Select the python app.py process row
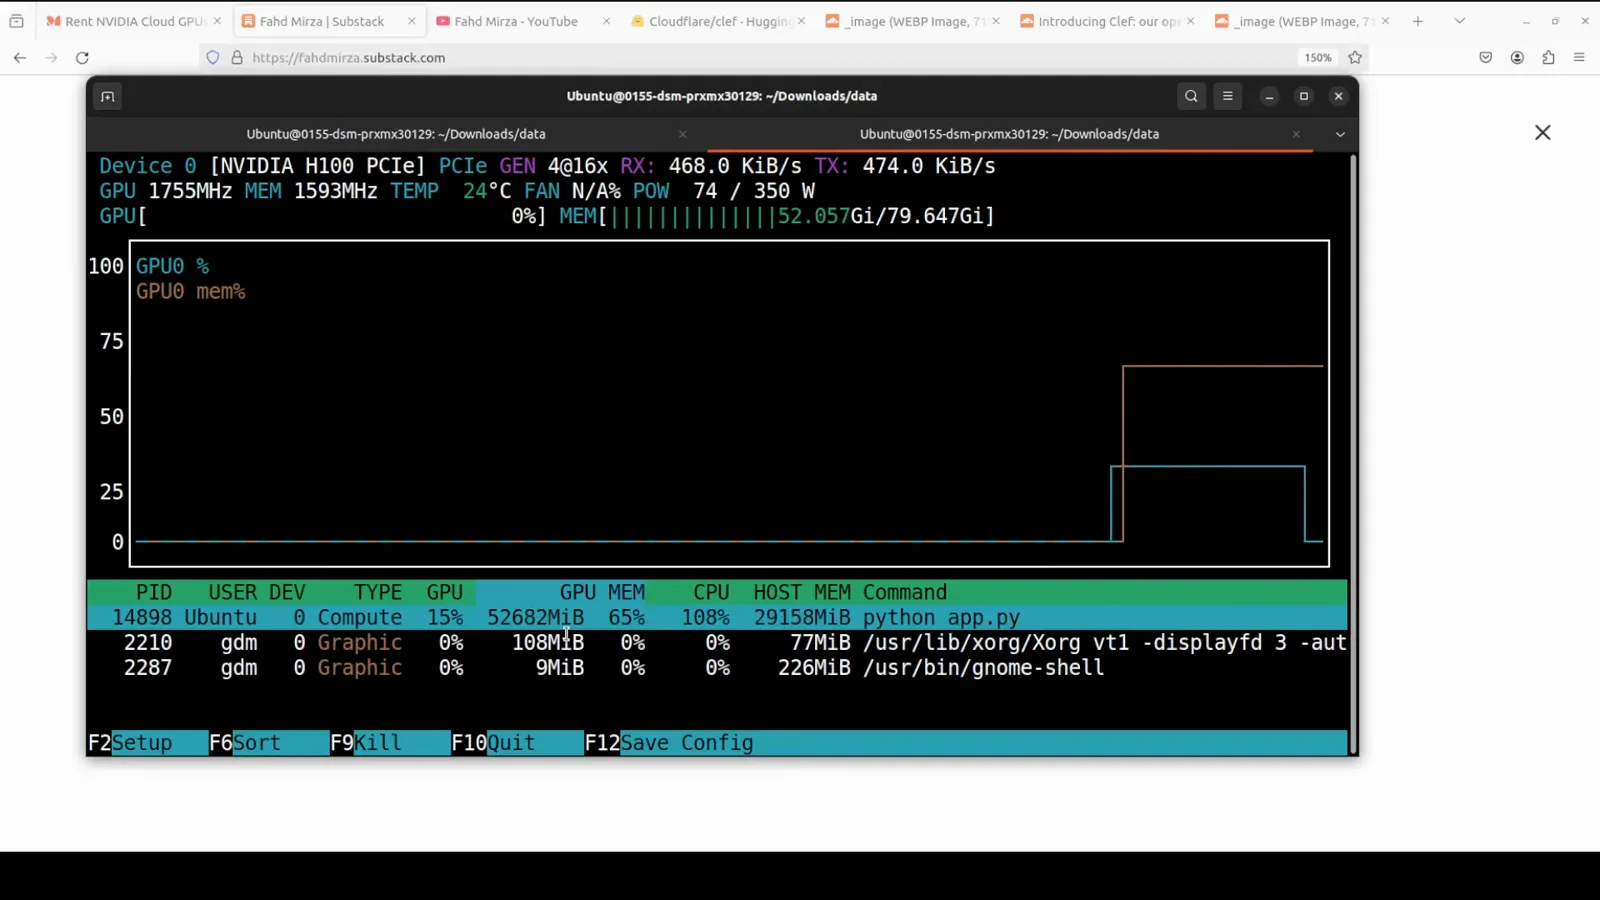The height and width of the screenshot is (900, 1600). (x=717, y=618)
